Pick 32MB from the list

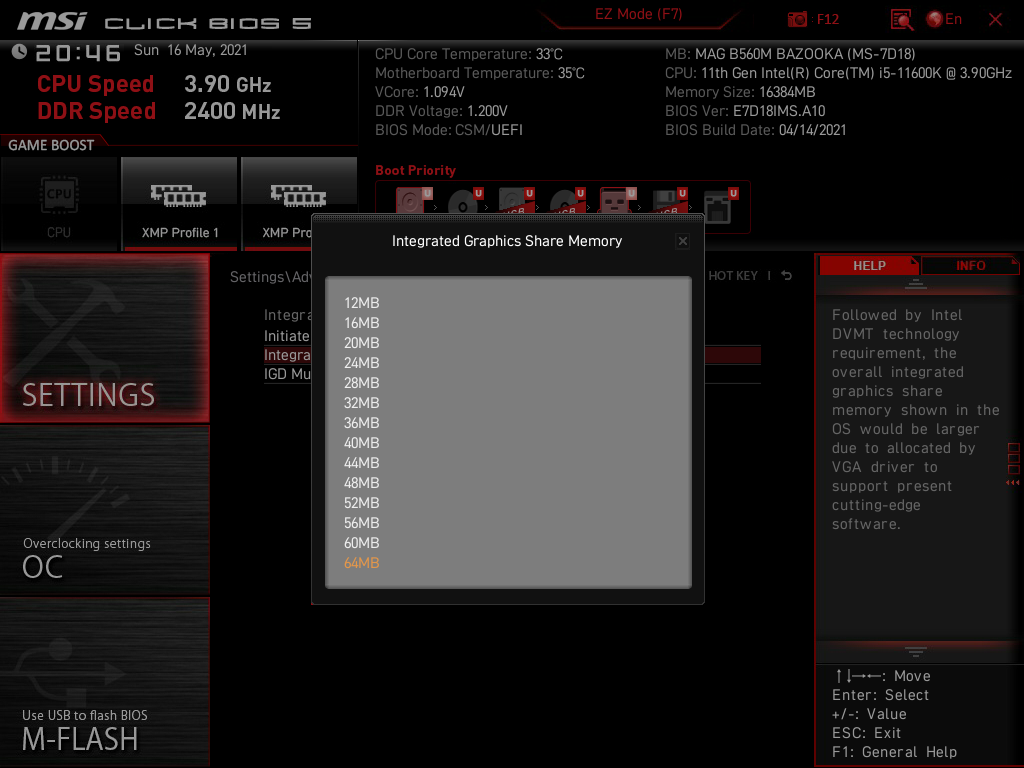361,403
